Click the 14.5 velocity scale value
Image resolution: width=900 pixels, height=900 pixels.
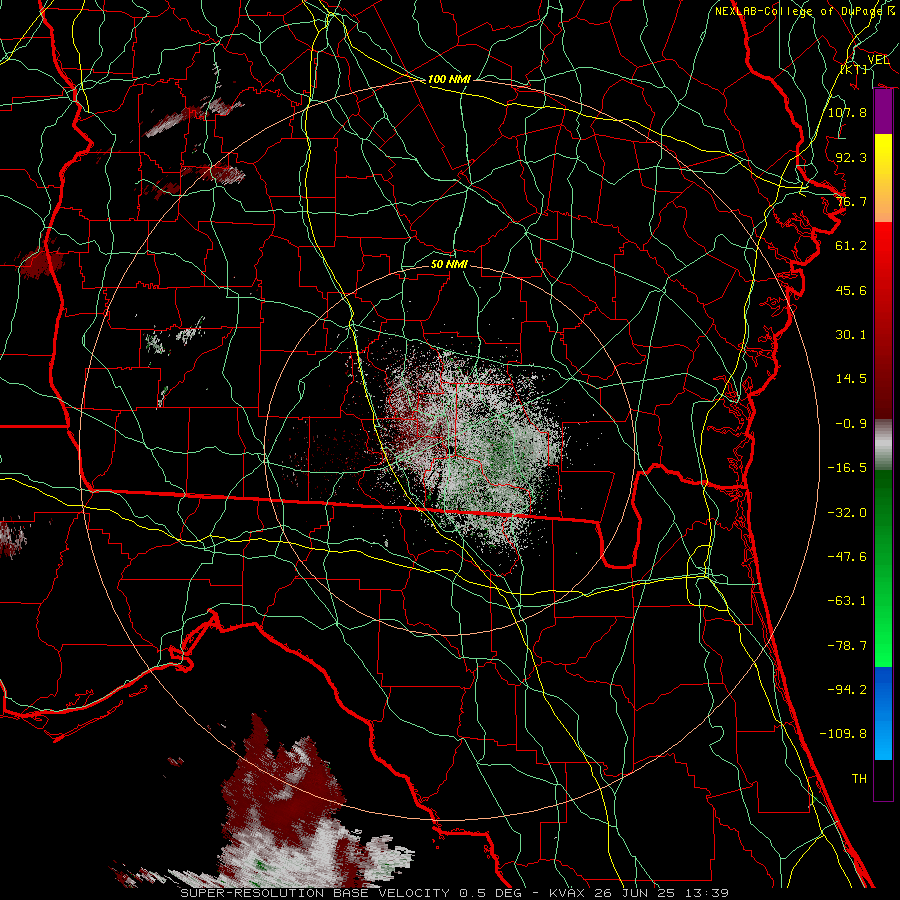pyautogui.click(x=851, y=379)
